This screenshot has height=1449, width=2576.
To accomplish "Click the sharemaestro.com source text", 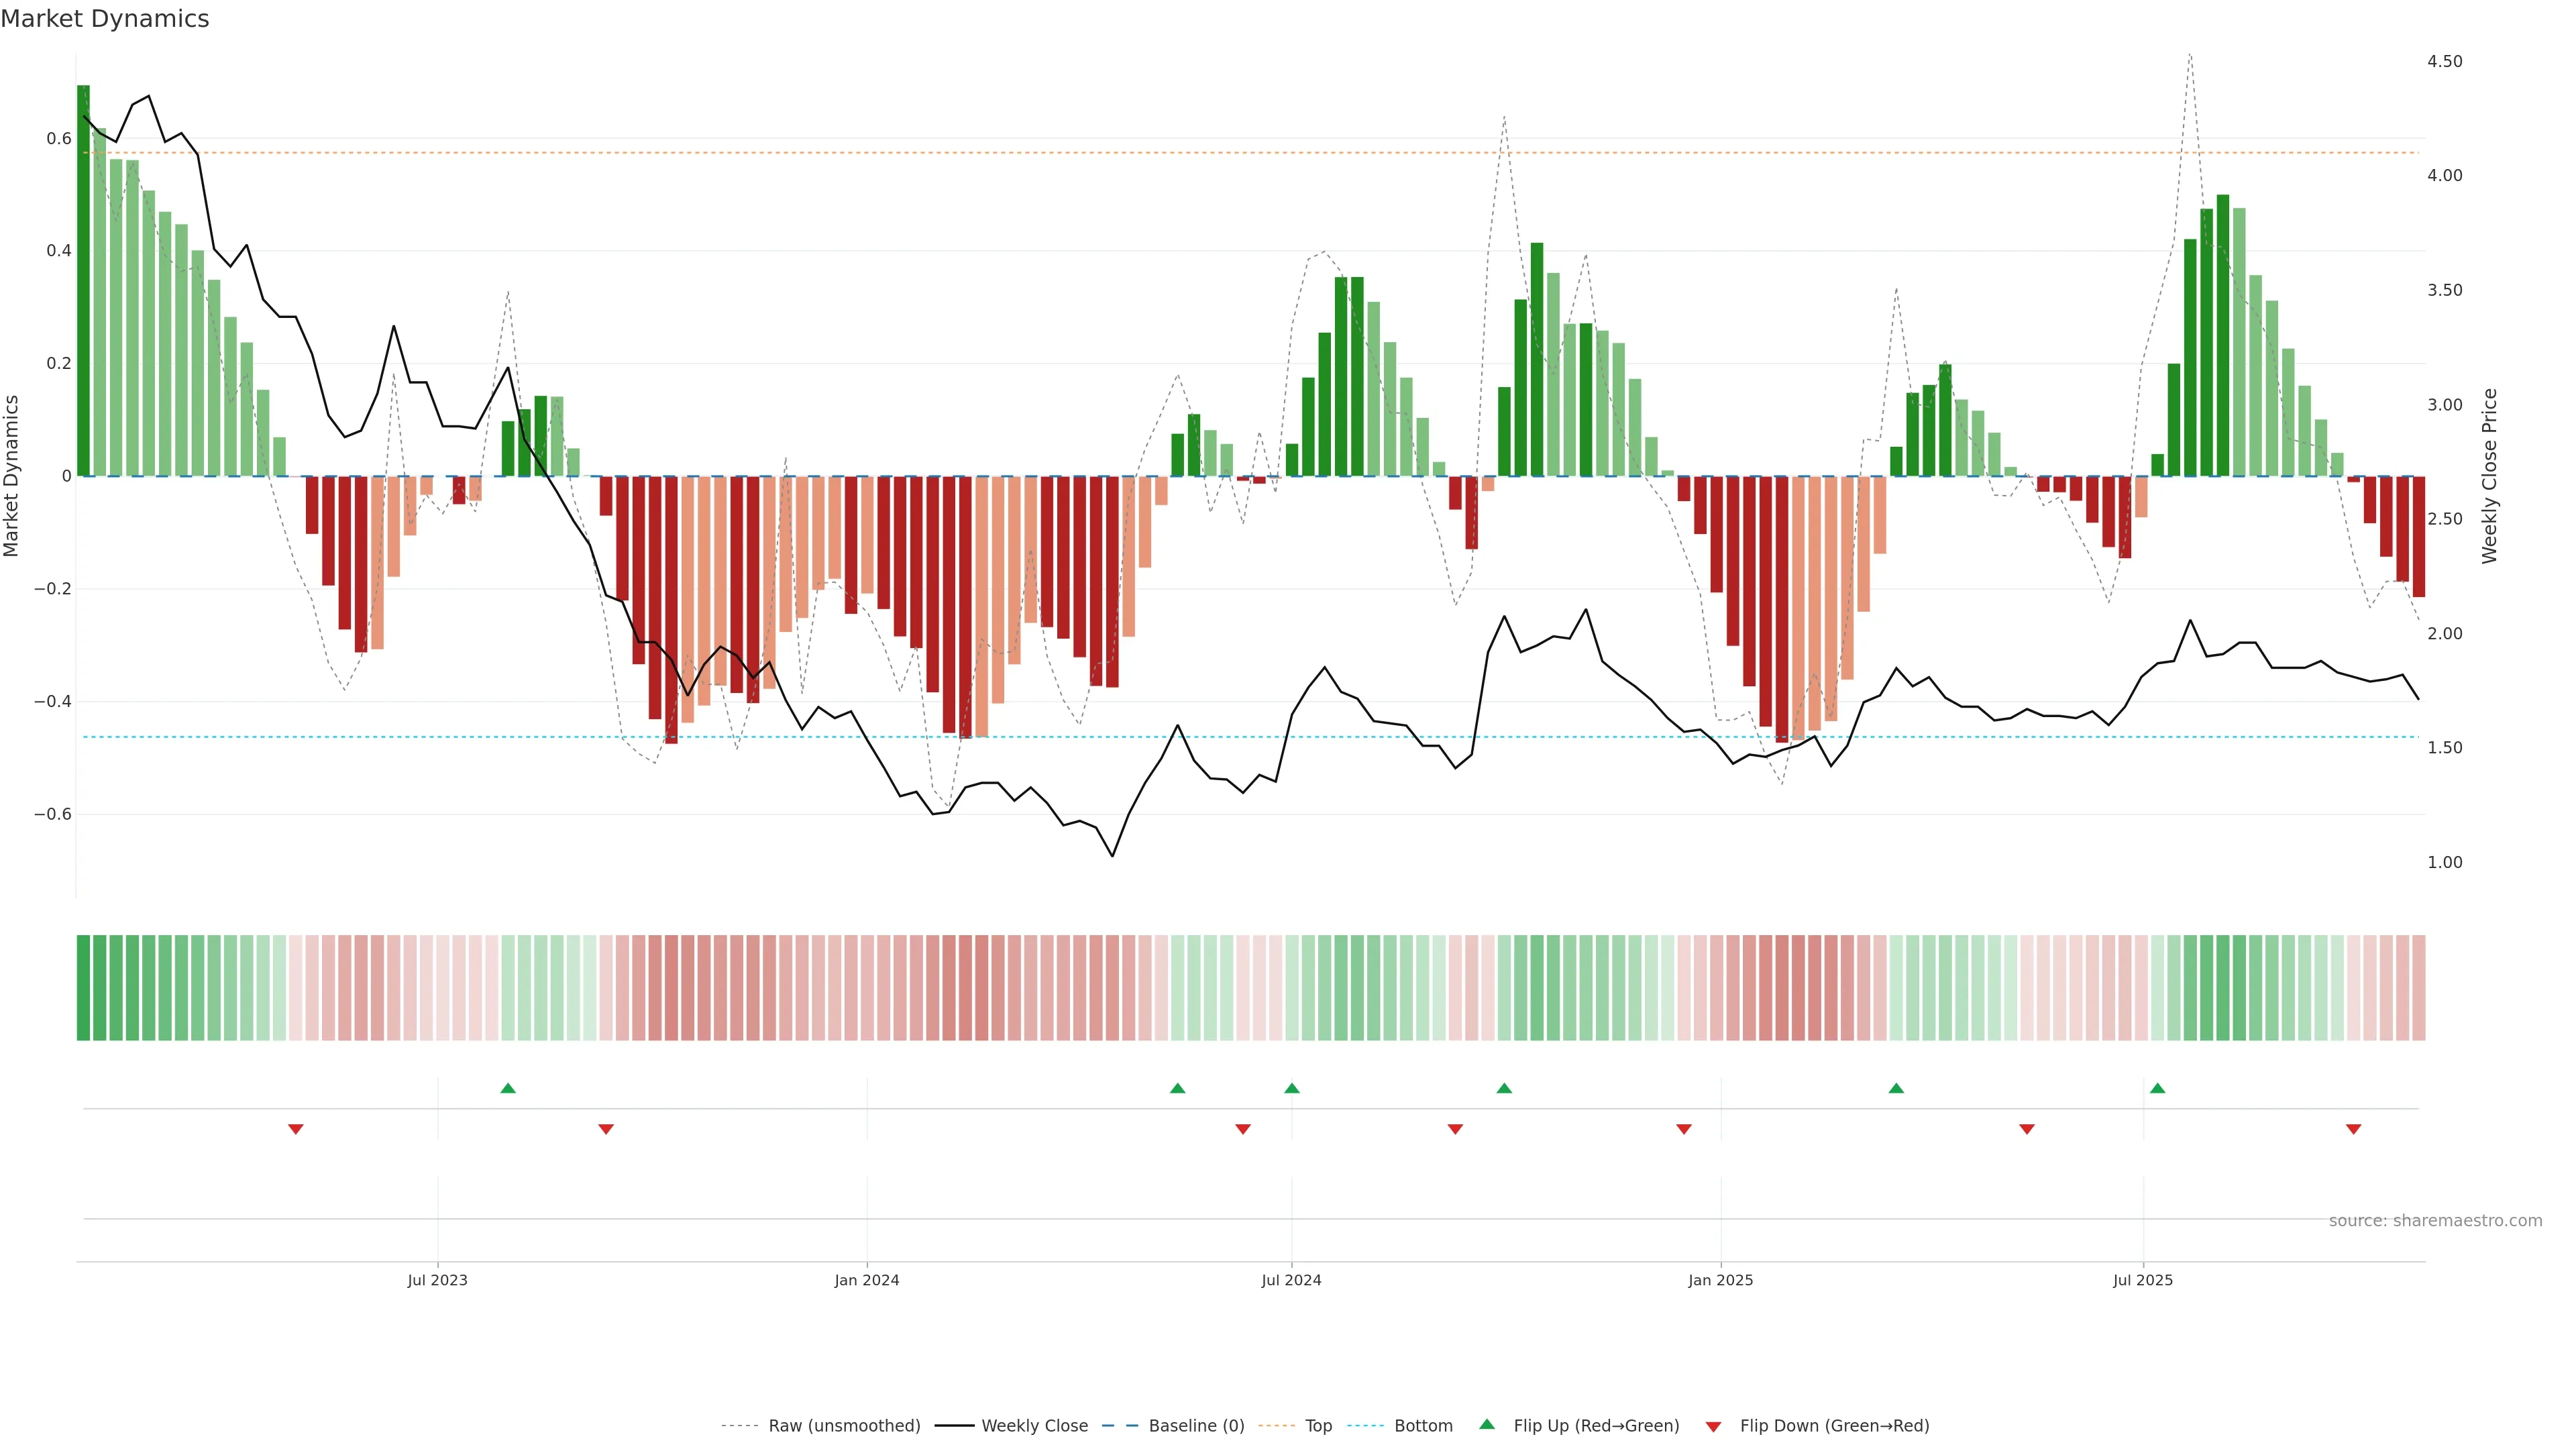I will (x=2435, y=1220).
